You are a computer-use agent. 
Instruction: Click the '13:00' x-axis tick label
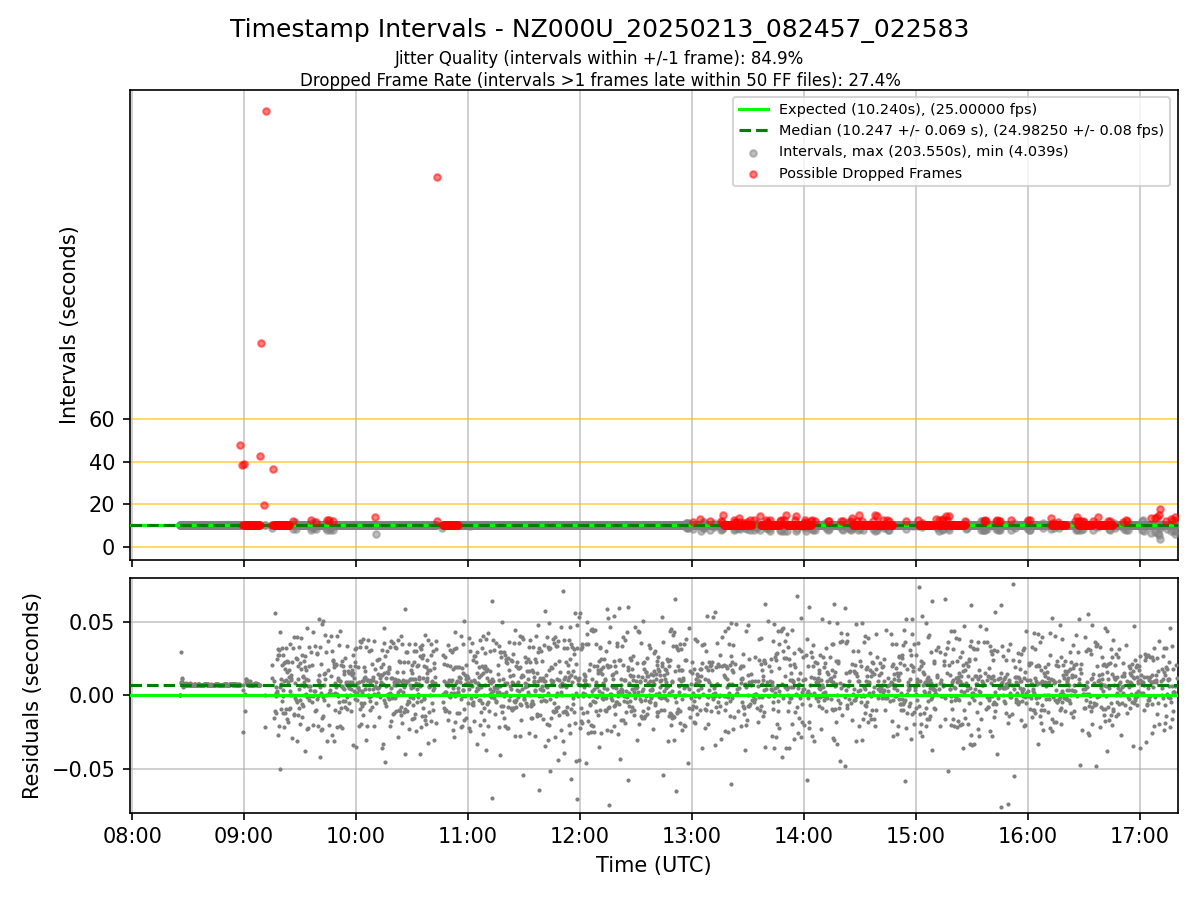point(692,835)
